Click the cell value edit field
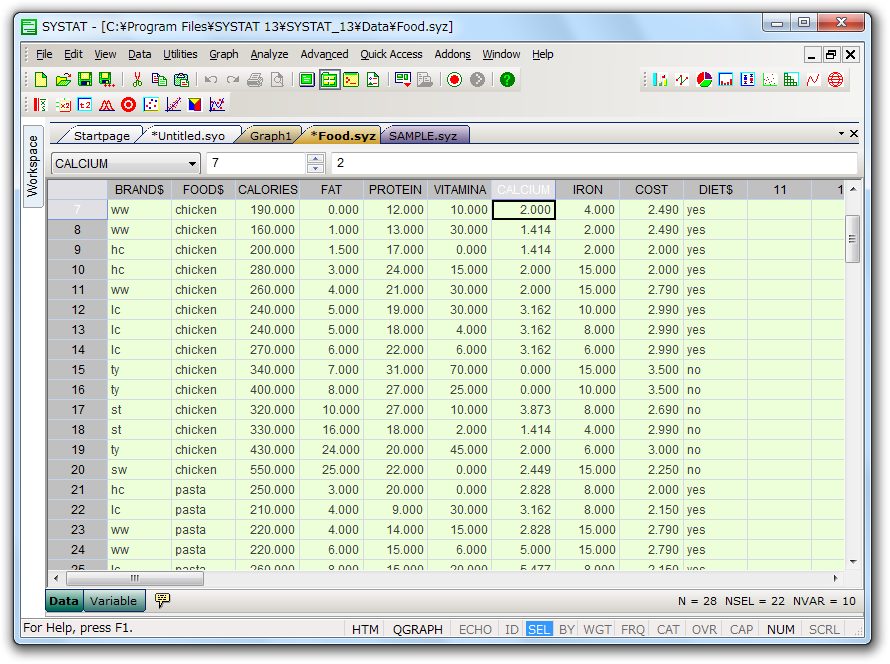 [594, 163]
